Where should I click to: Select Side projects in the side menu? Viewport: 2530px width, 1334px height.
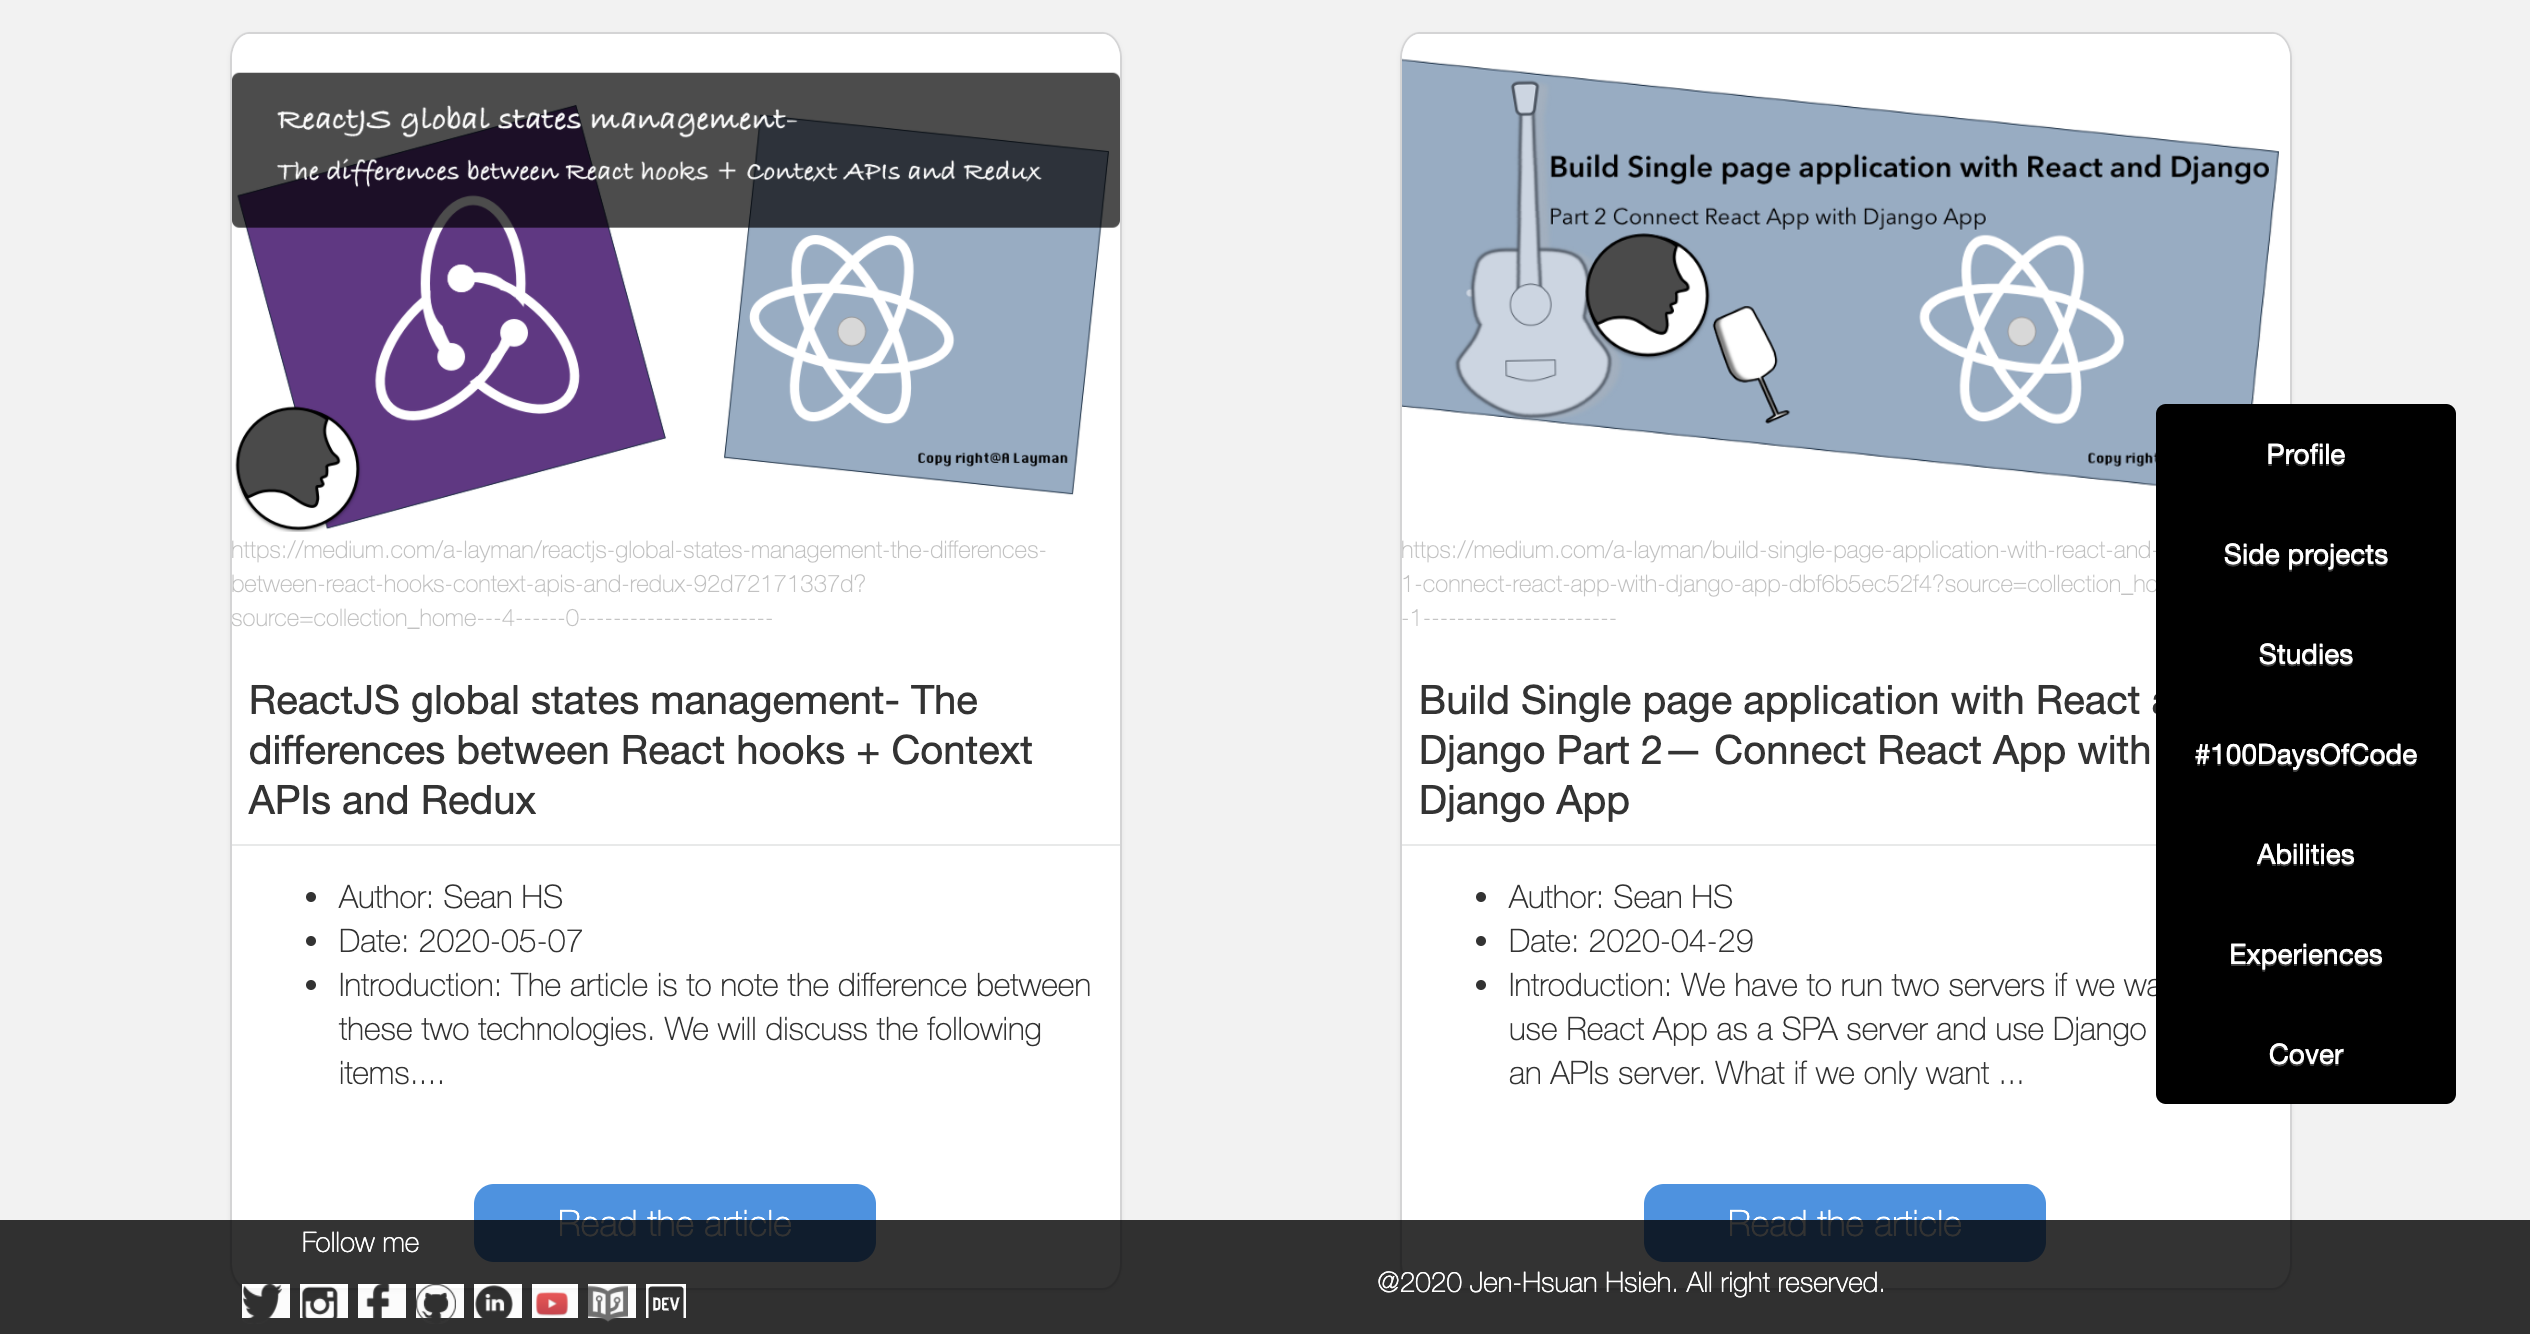coord(2305,555)
